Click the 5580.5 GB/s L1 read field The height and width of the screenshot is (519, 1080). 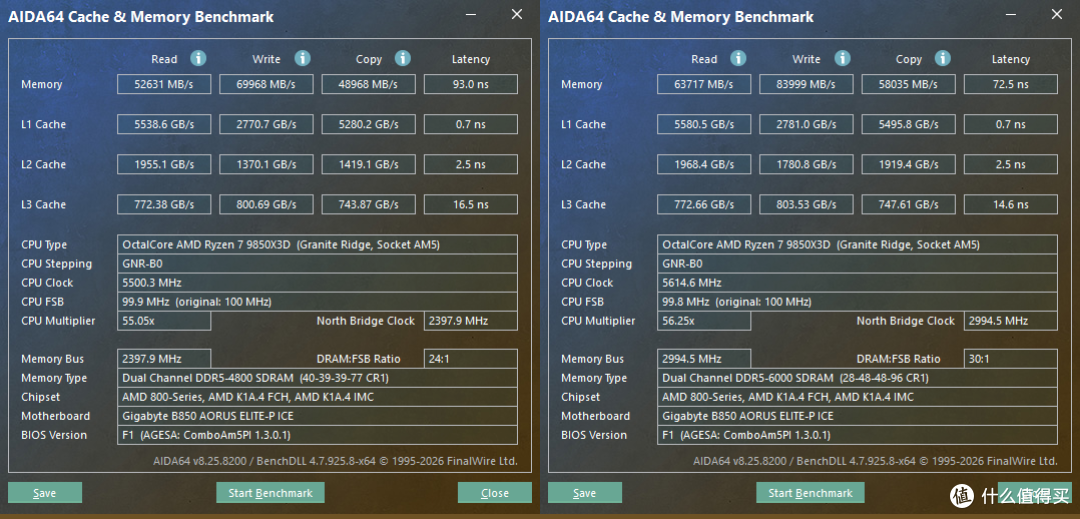[x=704, y=125]
